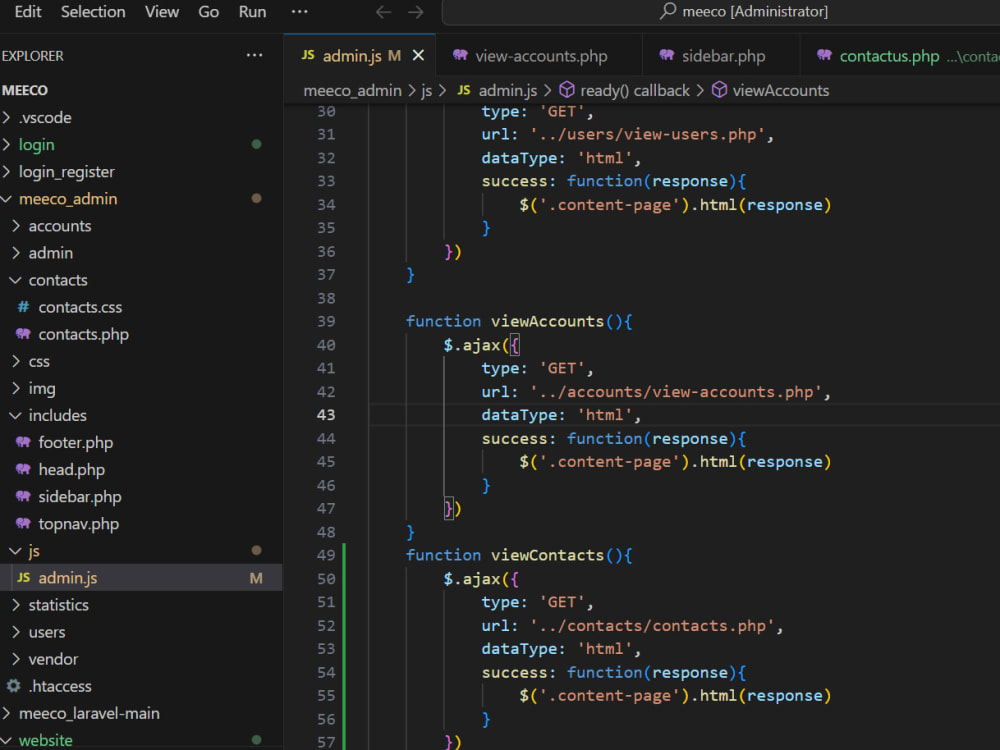Open the Edit menu
This screenshot has width=1000, height=750.
tap(27, 11)
